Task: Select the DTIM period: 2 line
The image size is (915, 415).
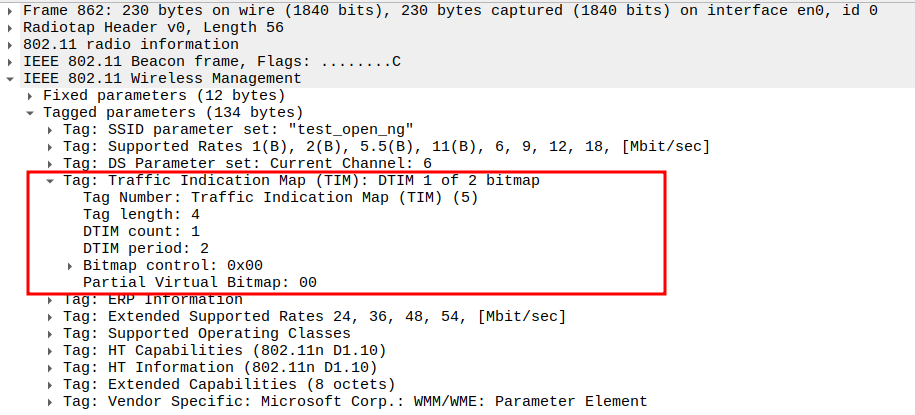Action: click(146, 248)
